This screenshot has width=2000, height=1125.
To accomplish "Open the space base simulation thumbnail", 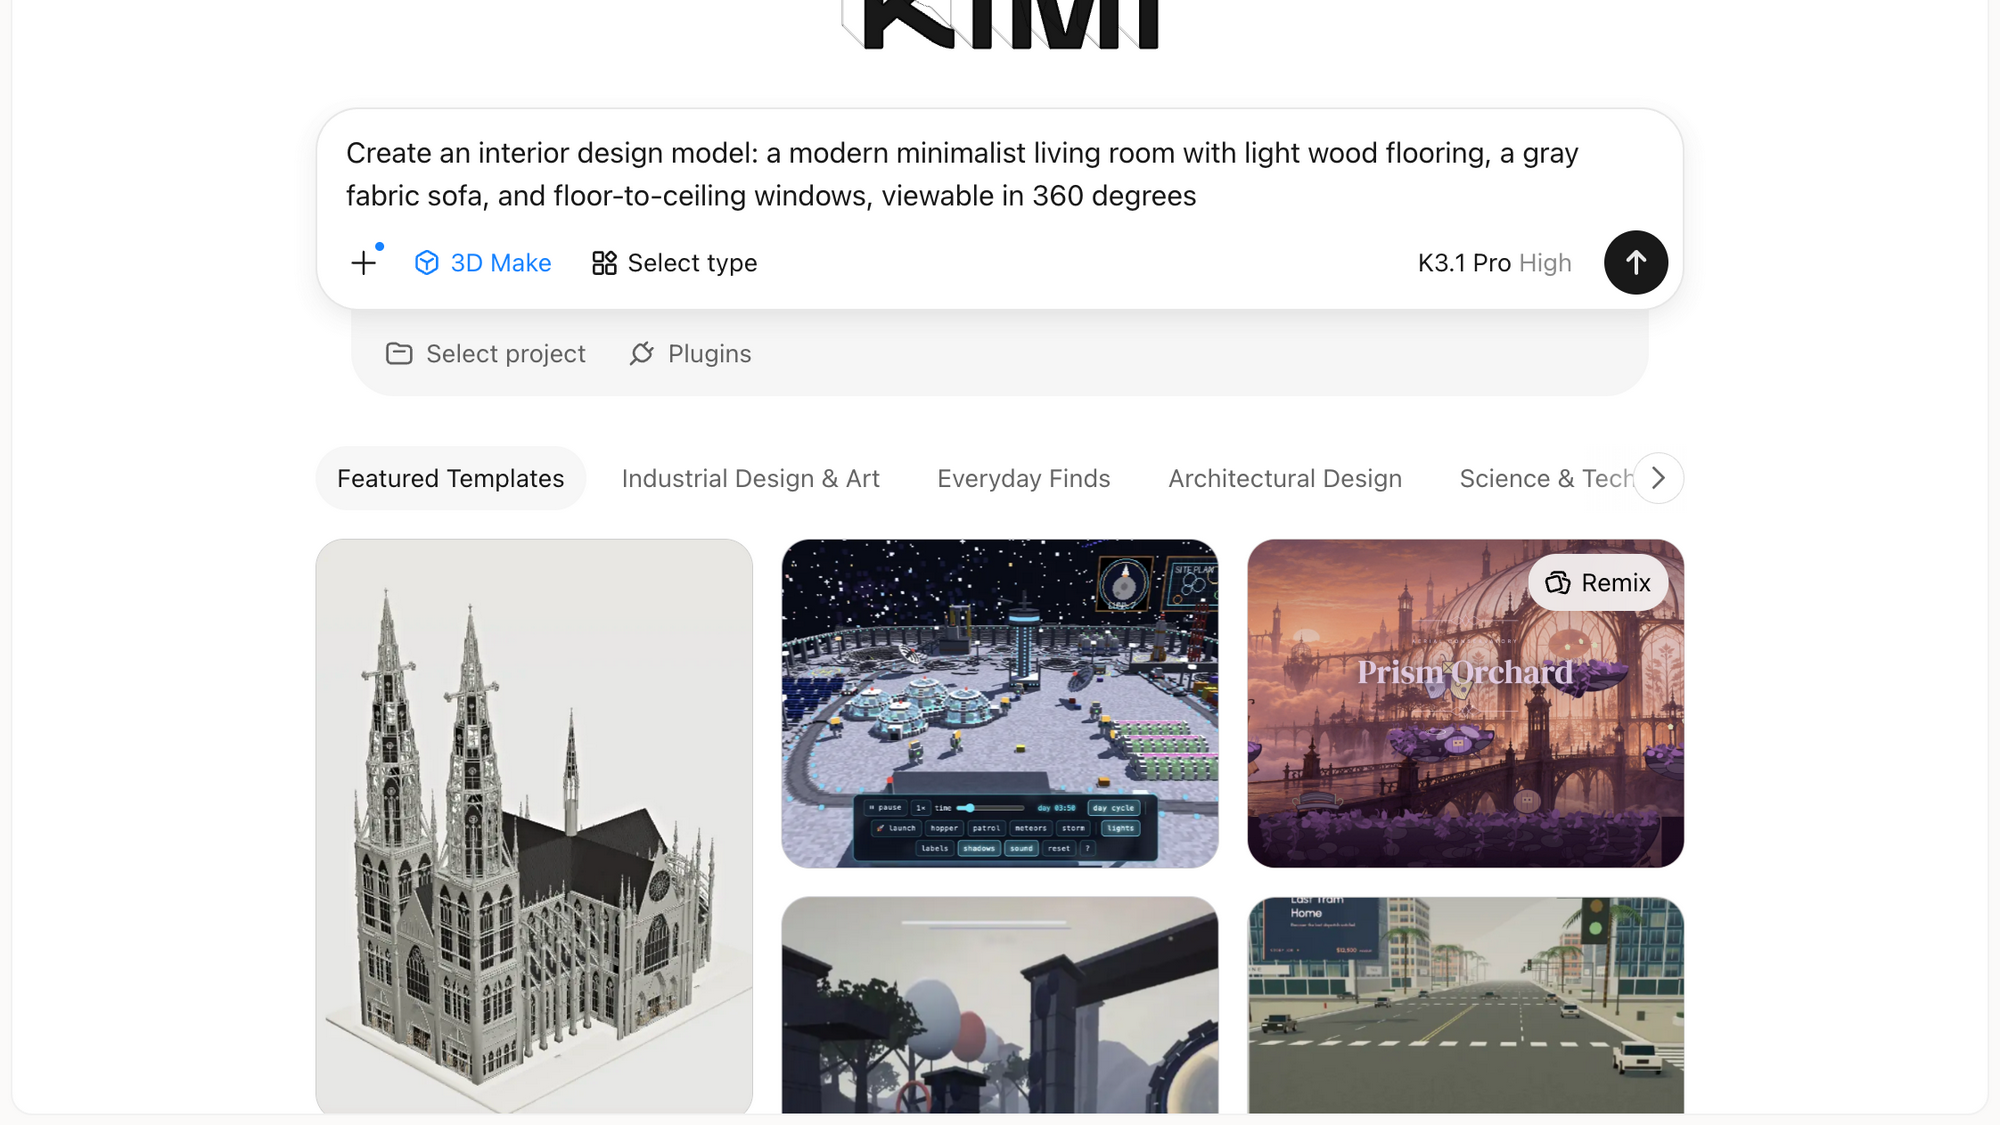I will click(x=1000, y=704).
